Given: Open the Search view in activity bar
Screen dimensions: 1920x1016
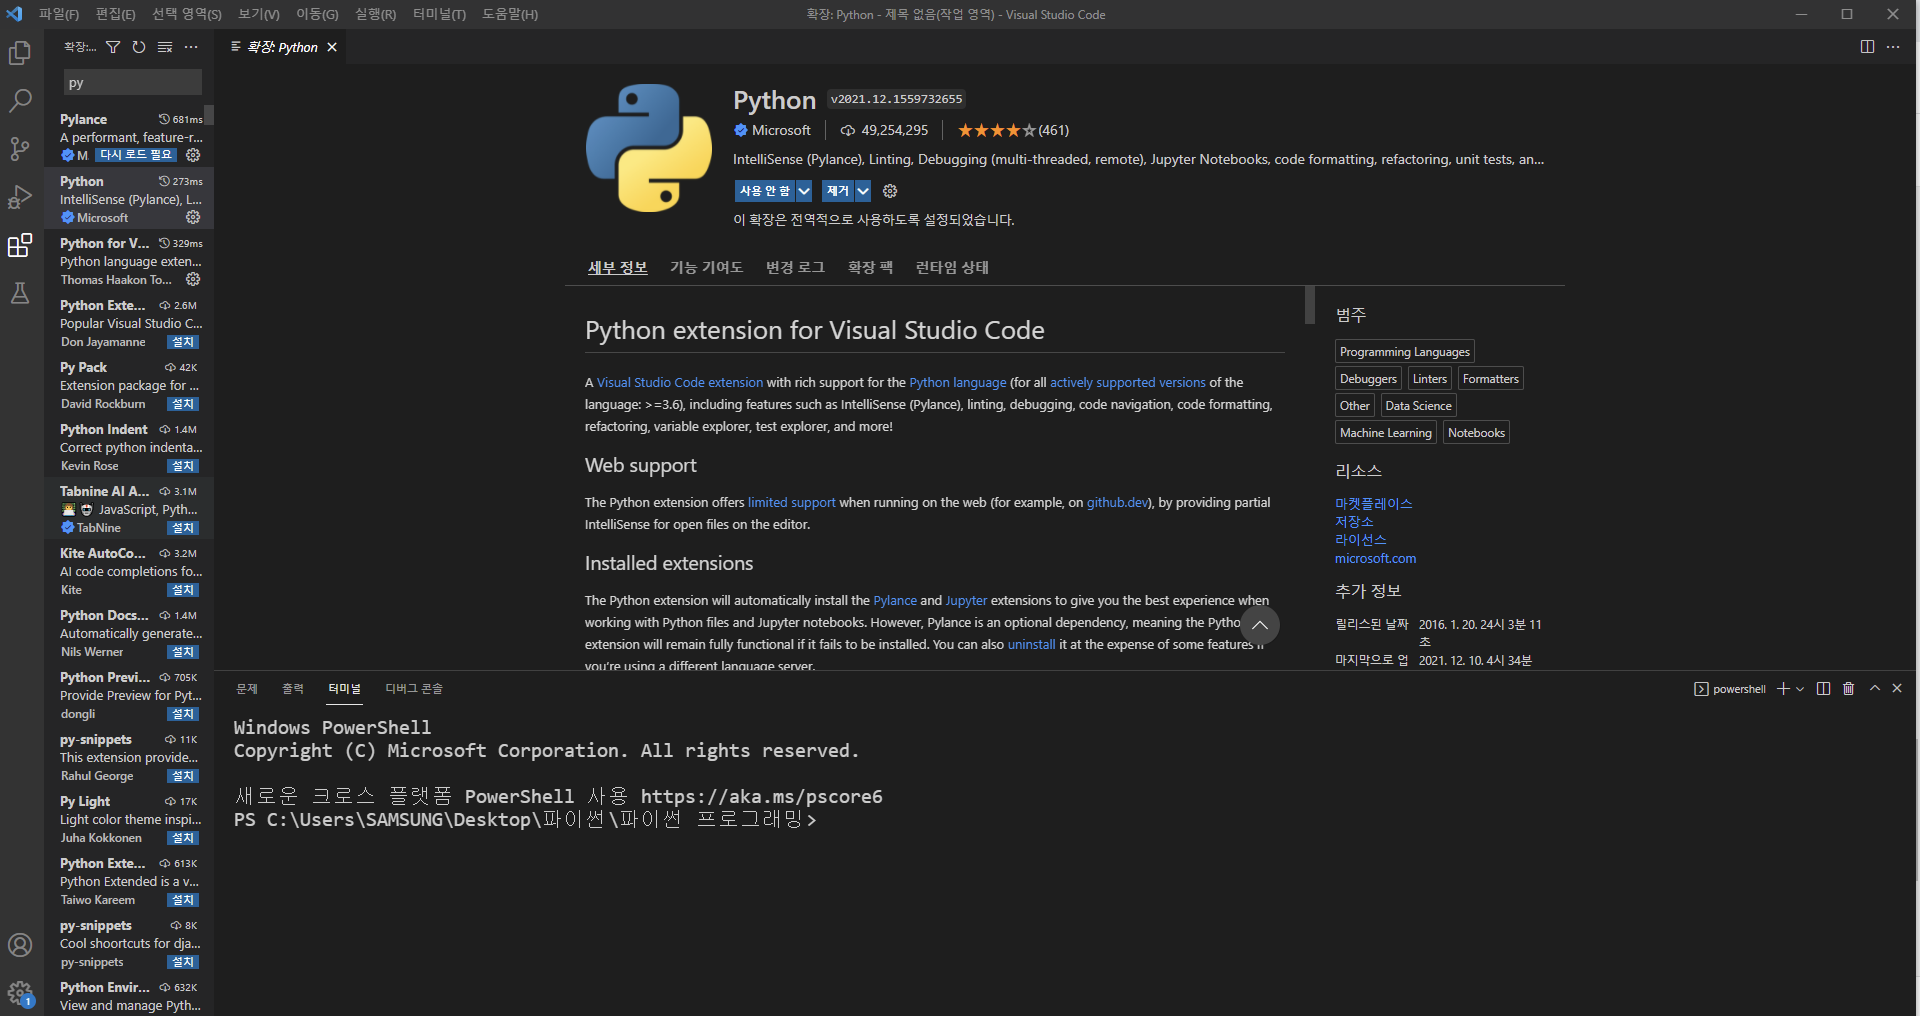Looking at the screenshot, I should click(20, 101).
